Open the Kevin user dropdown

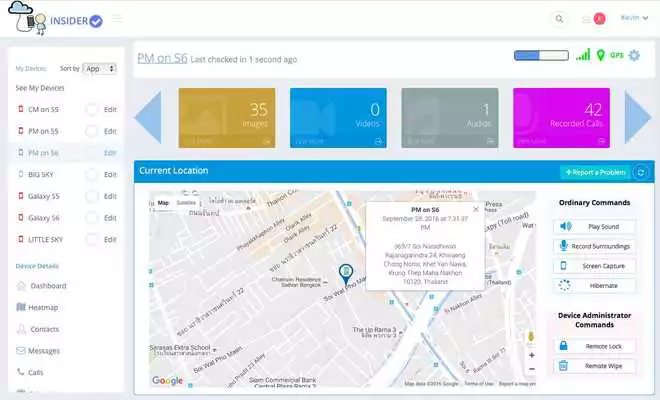(x=634, y=18)
